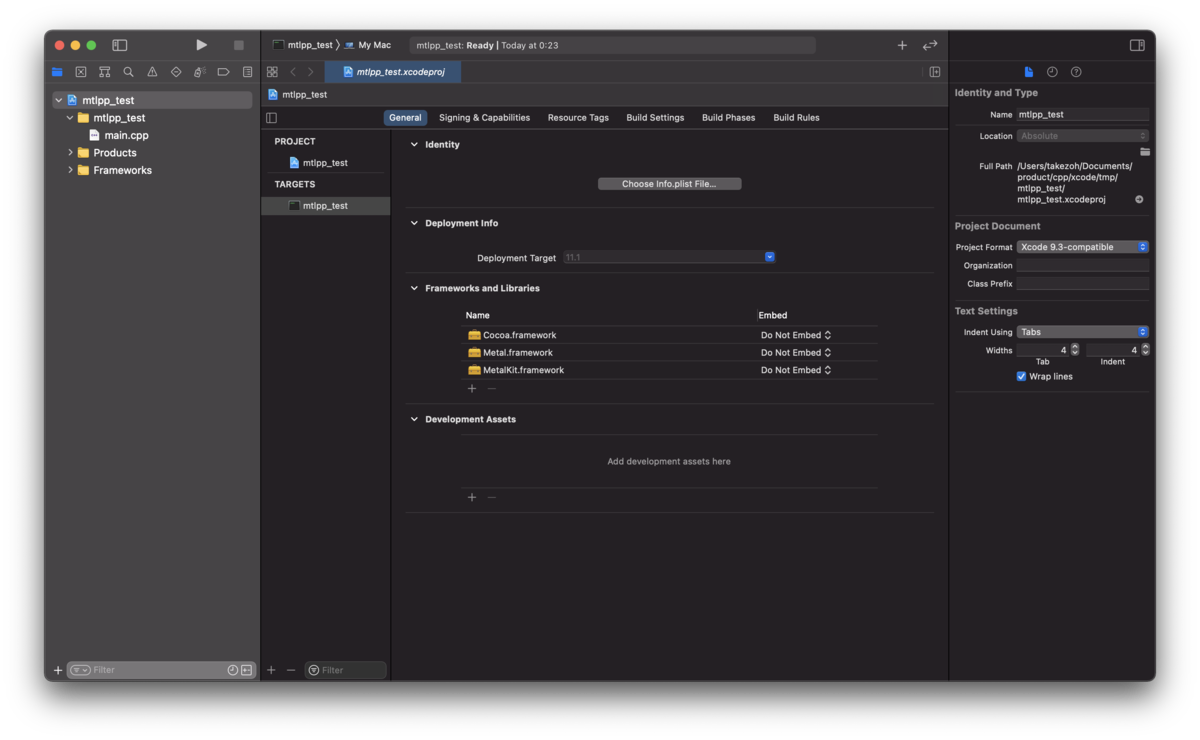Viewport: 1200px width, 740px height.
Task: Add a new file in navigator footer
Action: tap(57, 670)
